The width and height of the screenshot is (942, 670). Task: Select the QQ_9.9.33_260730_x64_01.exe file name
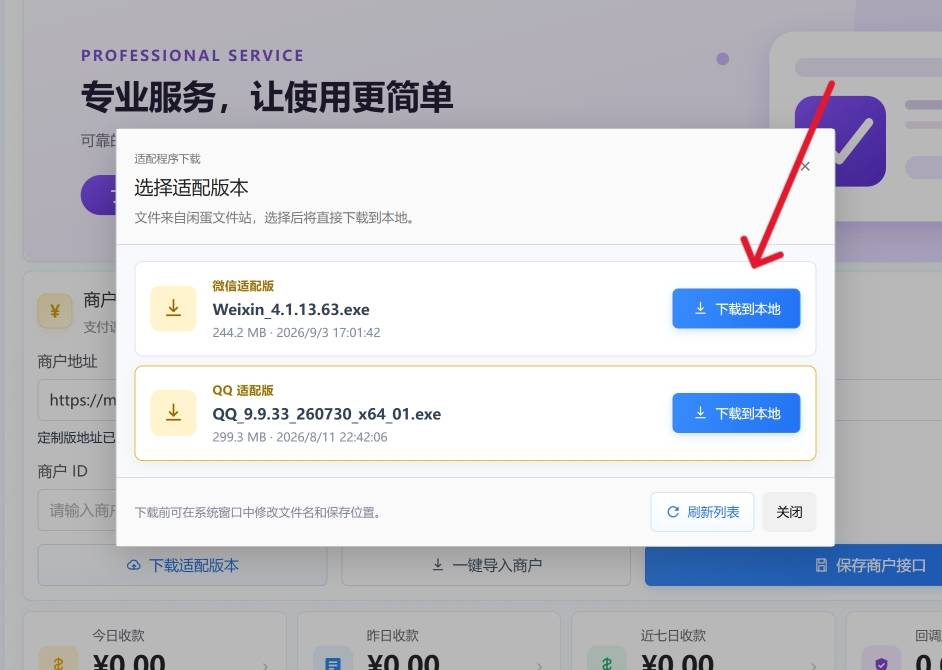pos(327,414)
